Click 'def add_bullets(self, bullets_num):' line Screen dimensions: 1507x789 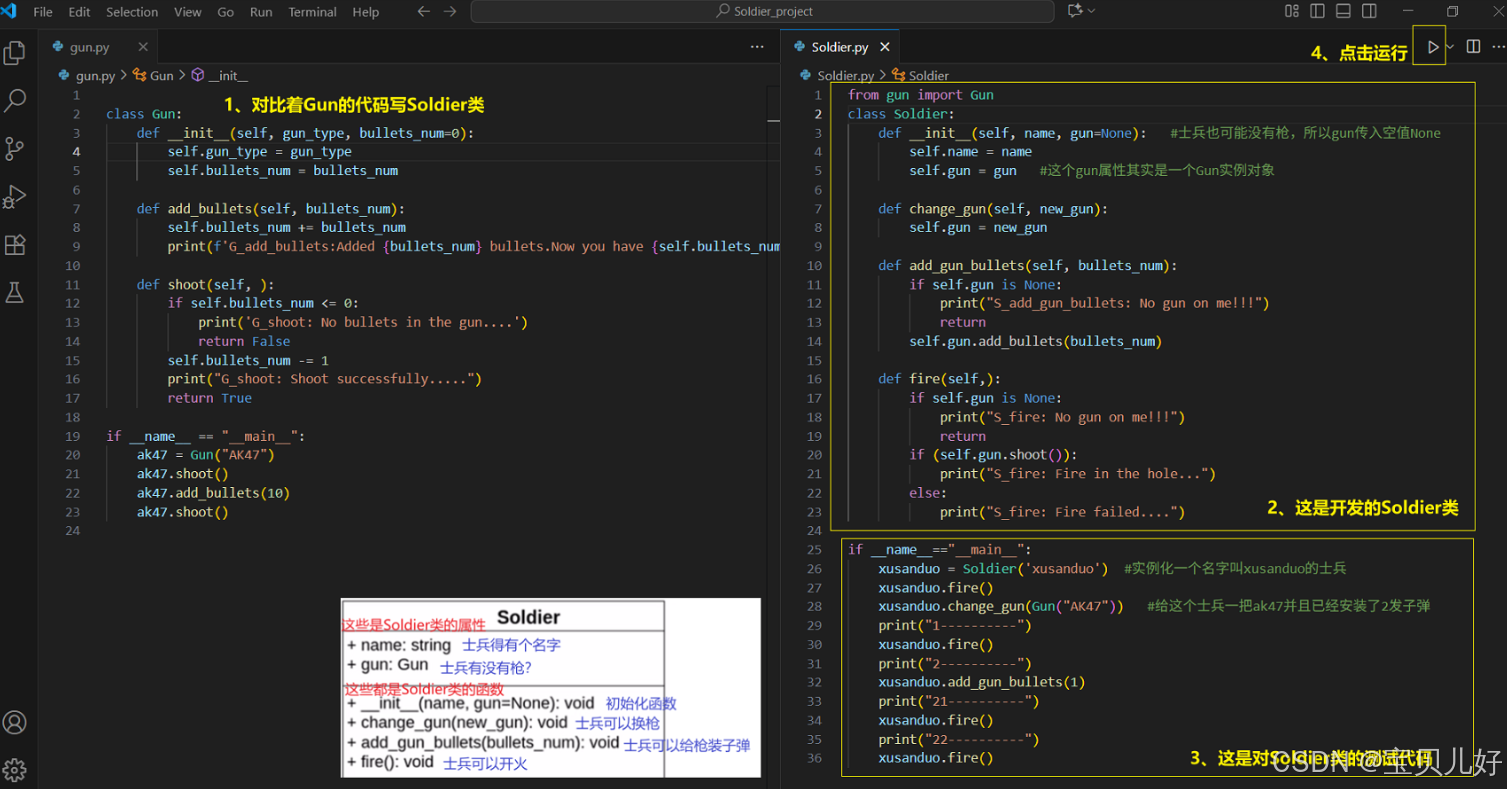point(271,209)
